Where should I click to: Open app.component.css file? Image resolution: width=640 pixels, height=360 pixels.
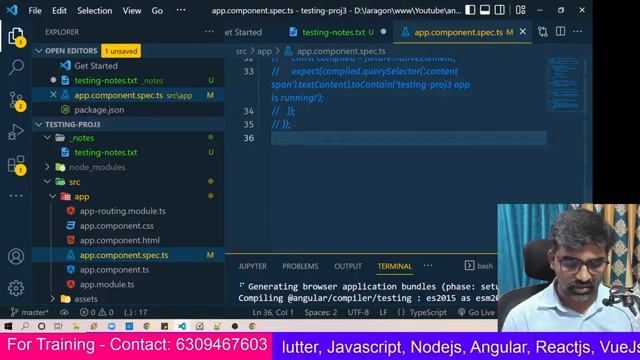(x=117, y=226)
